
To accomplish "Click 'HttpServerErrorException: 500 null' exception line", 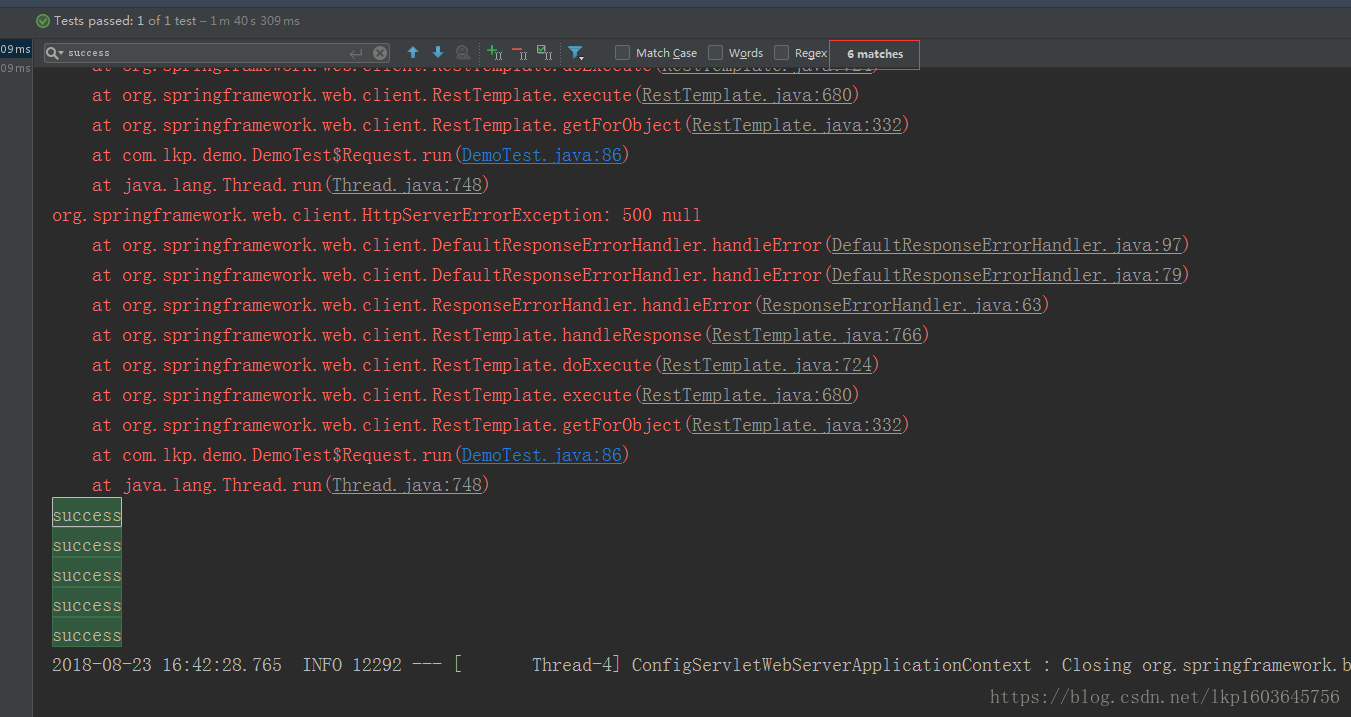I will click(376, 215).
